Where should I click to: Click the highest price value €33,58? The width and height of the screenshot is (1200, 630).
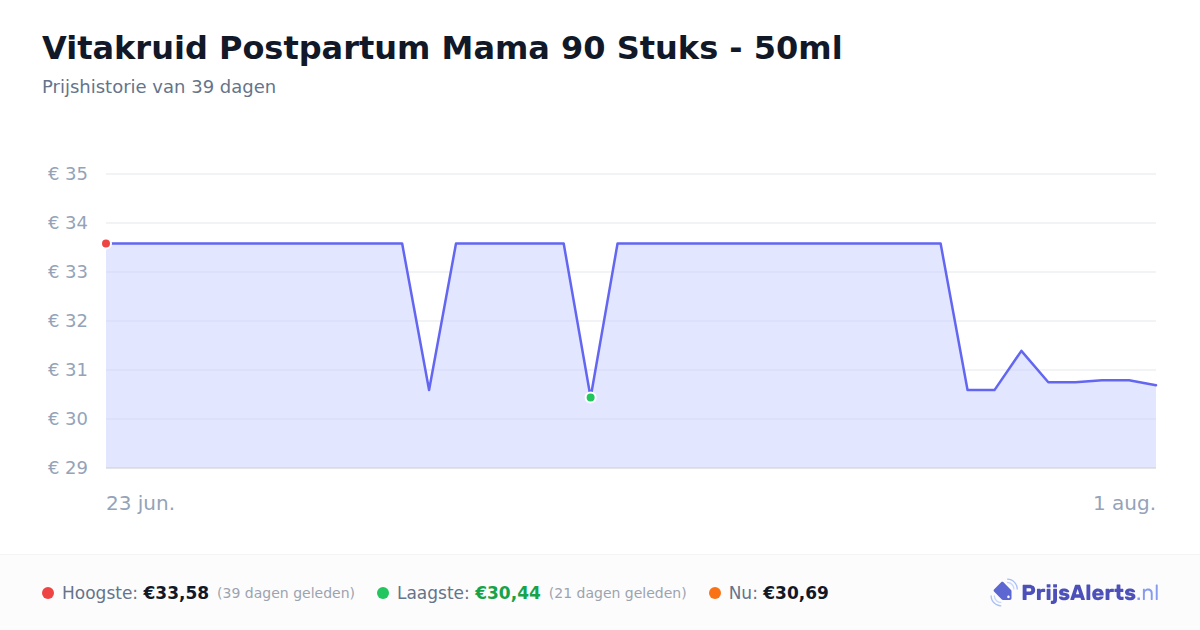(x=176, y=593)
